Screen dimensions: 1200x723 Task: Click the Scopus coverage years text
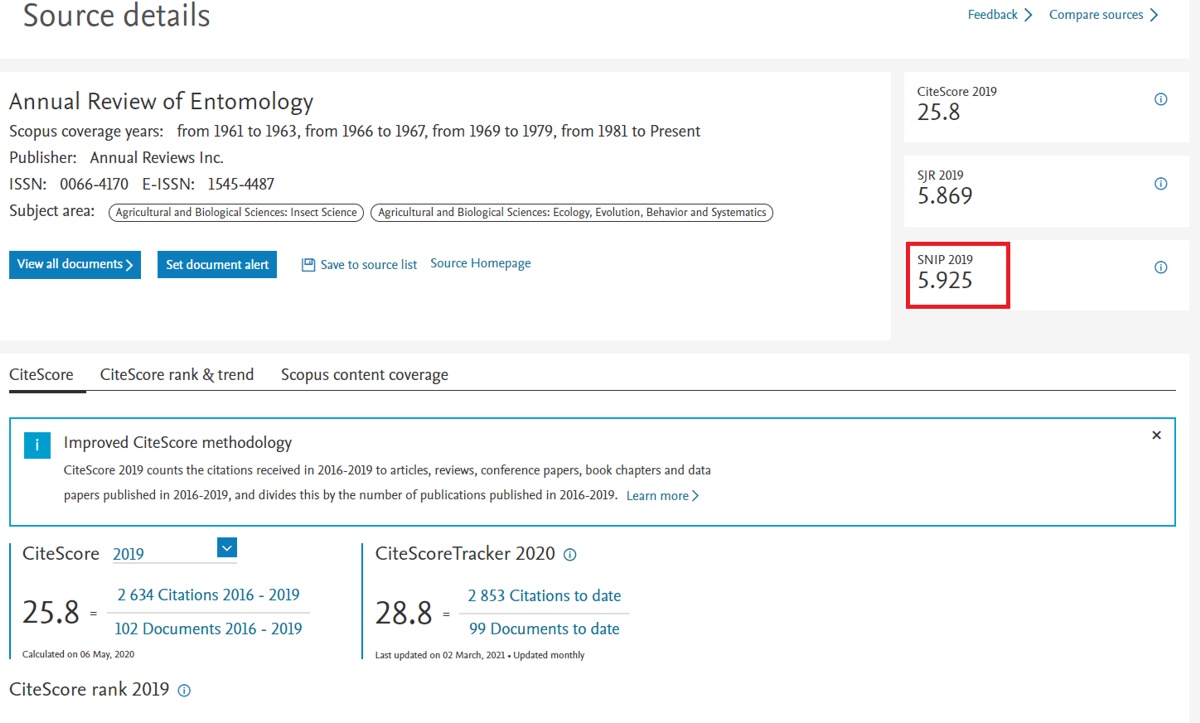click(355, 131)
